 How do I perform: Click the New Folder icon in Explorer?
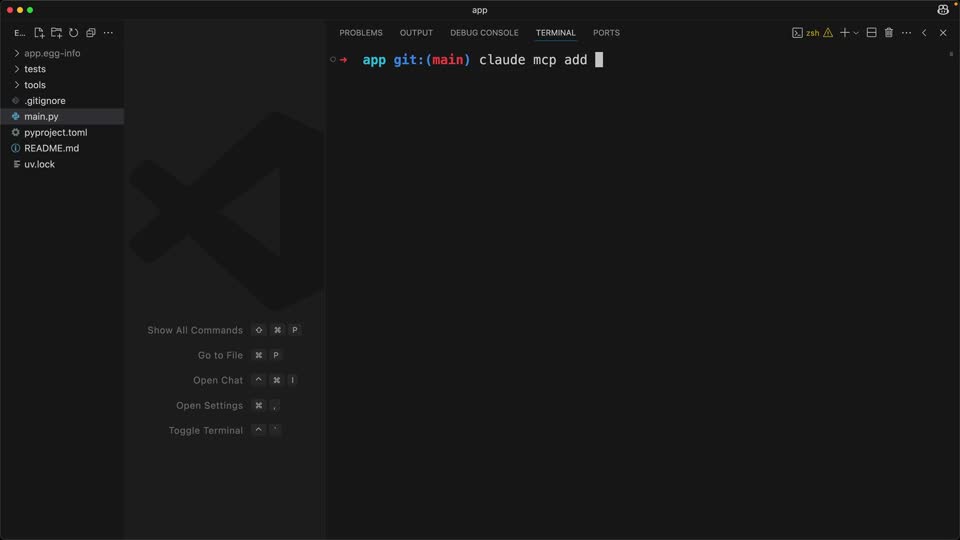pyautogui.click(x=56, y=33)
